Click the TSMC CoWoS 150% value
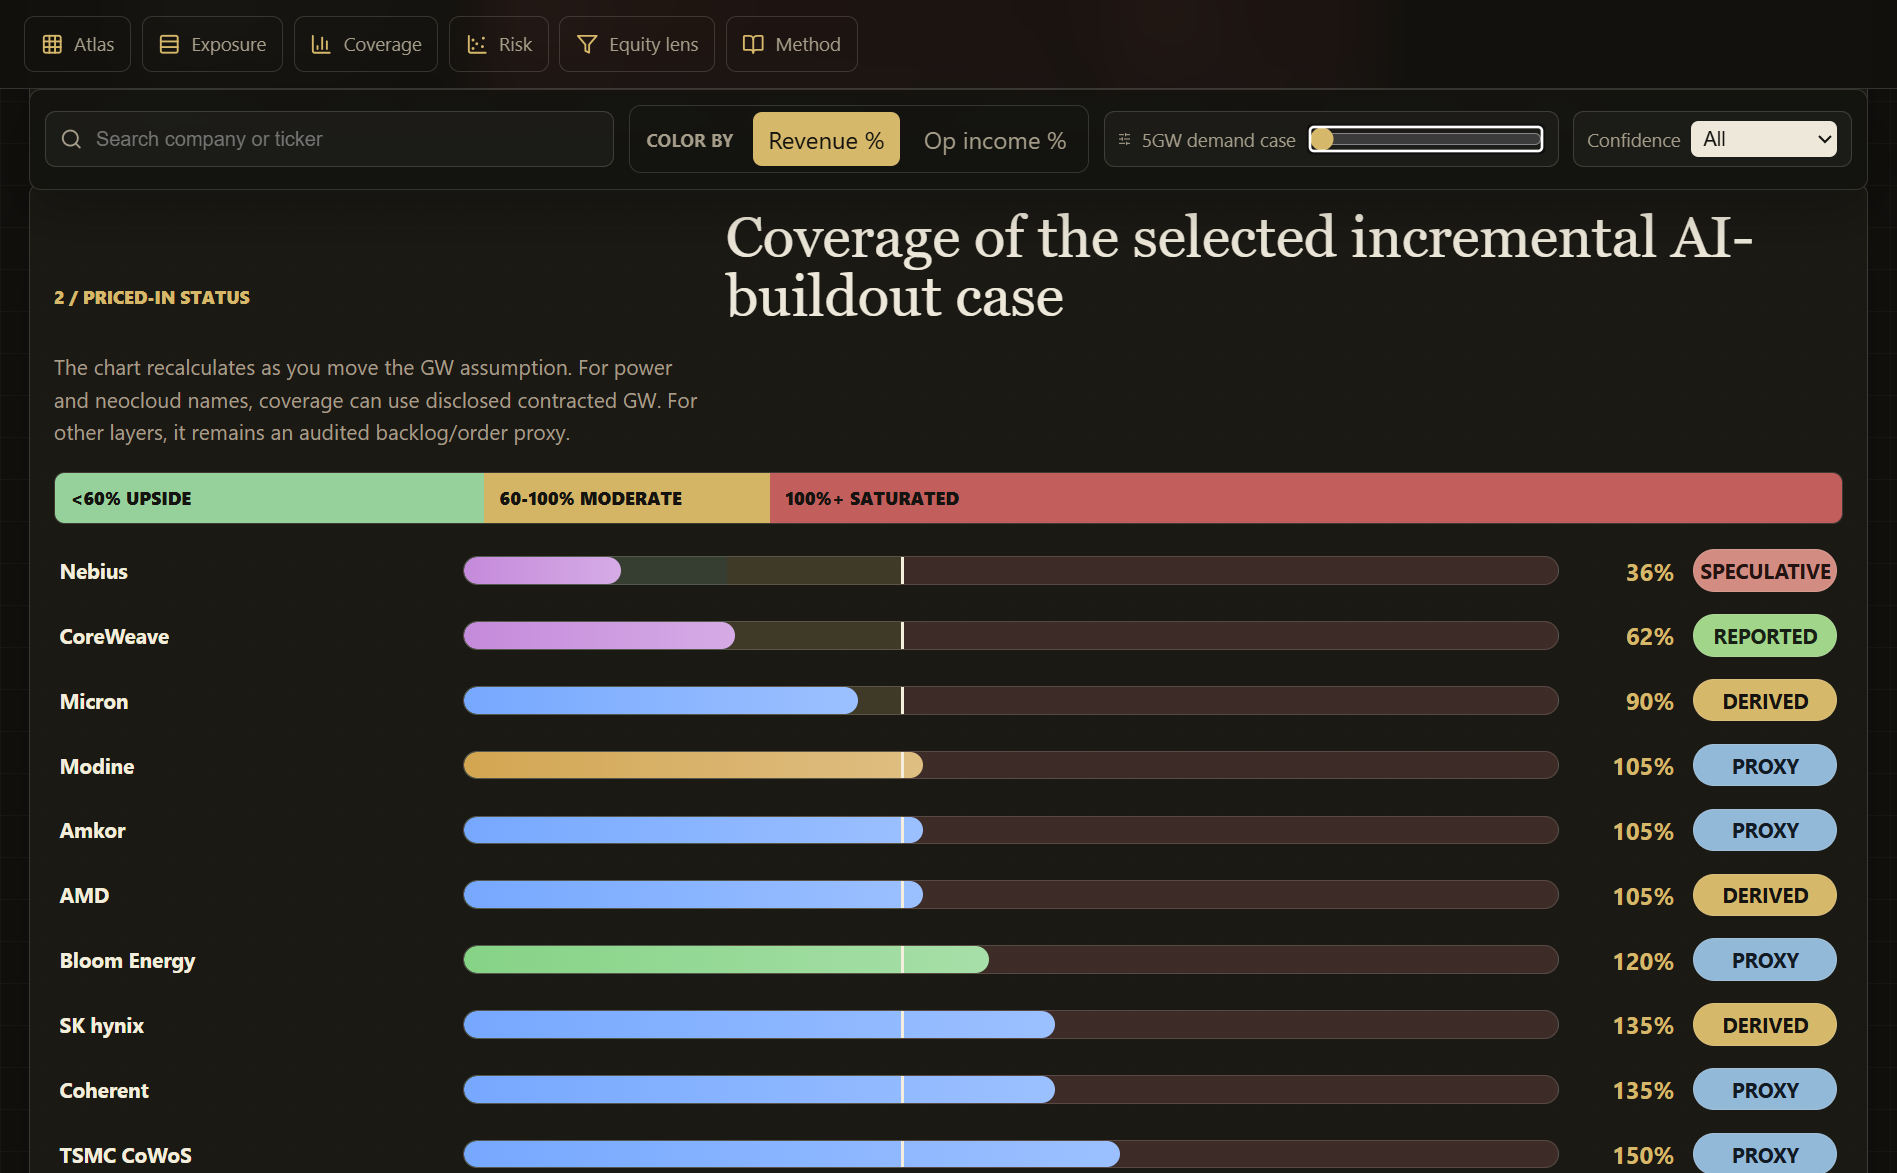 pos(1643,1156)
